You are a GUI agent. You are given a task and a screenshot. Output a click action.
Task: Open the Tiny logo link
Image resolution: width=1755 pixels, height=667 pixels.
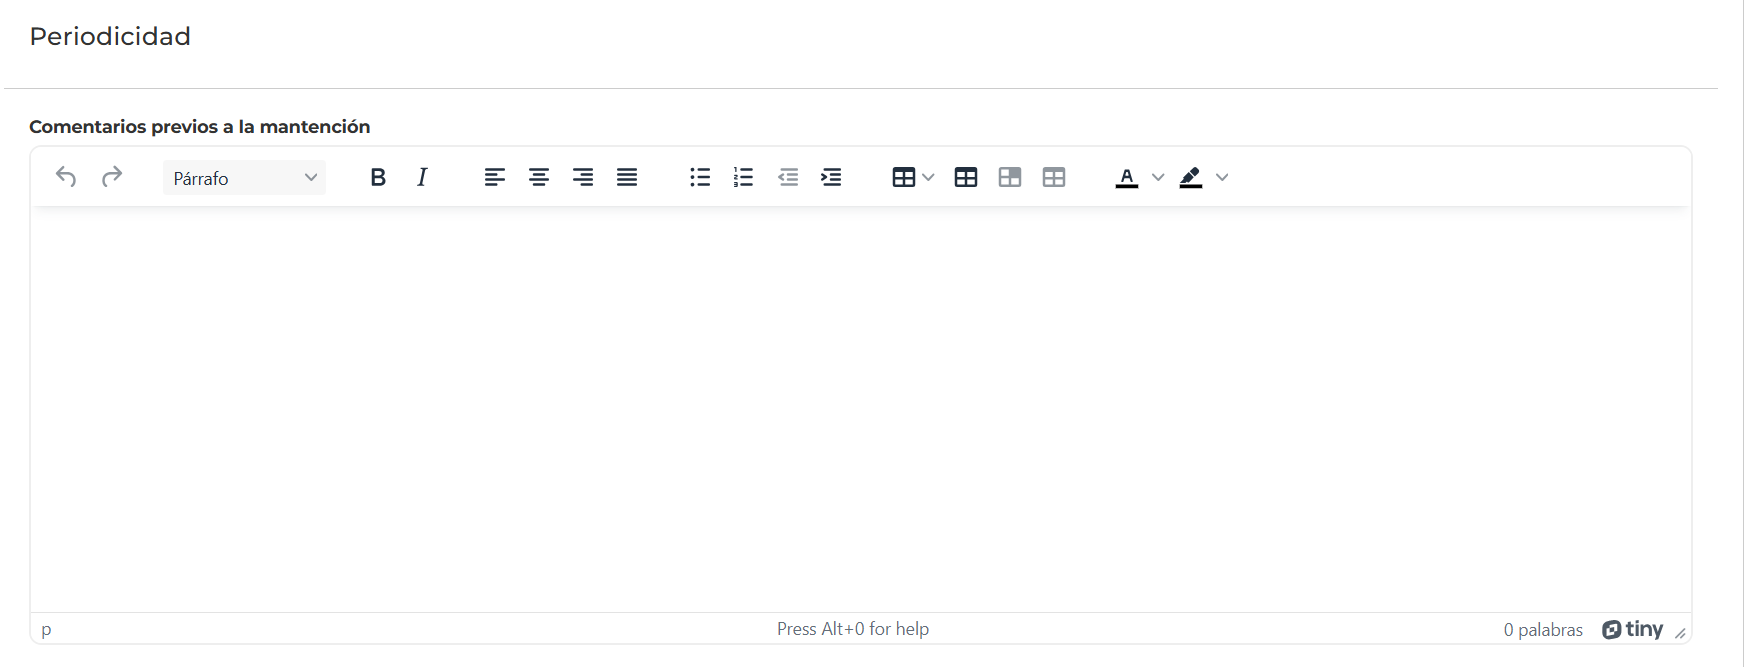1632,629
